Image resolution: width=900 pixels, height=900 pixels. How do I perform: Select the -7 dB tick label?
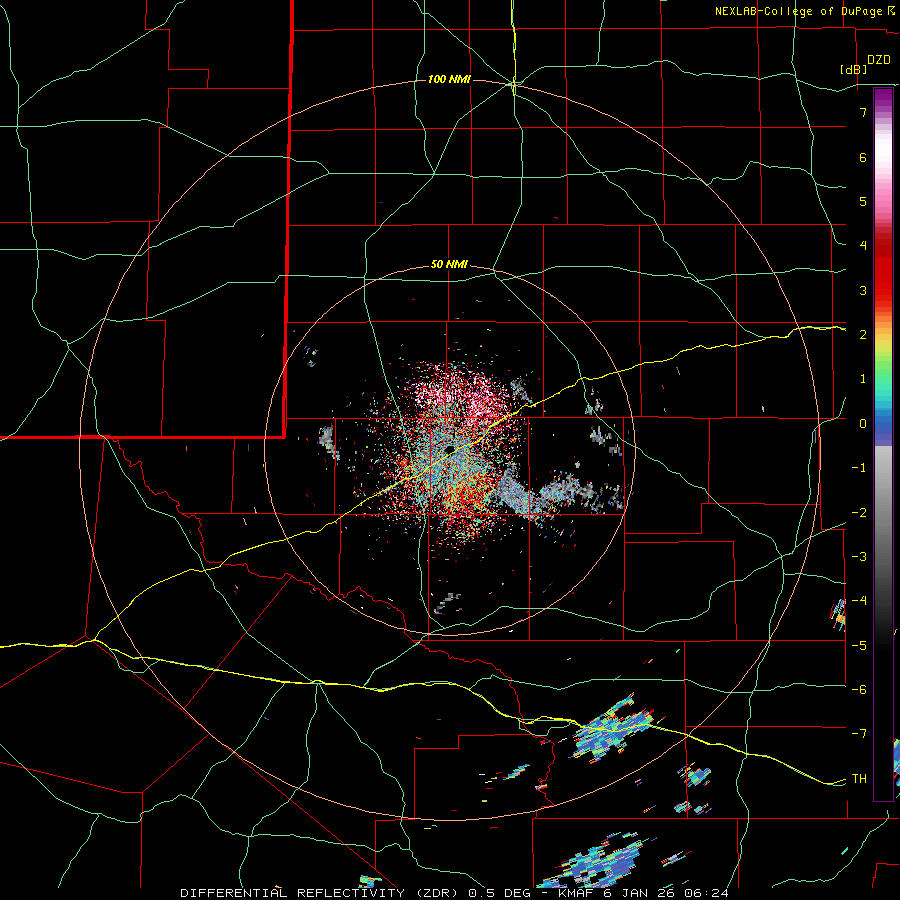(859, 734)
